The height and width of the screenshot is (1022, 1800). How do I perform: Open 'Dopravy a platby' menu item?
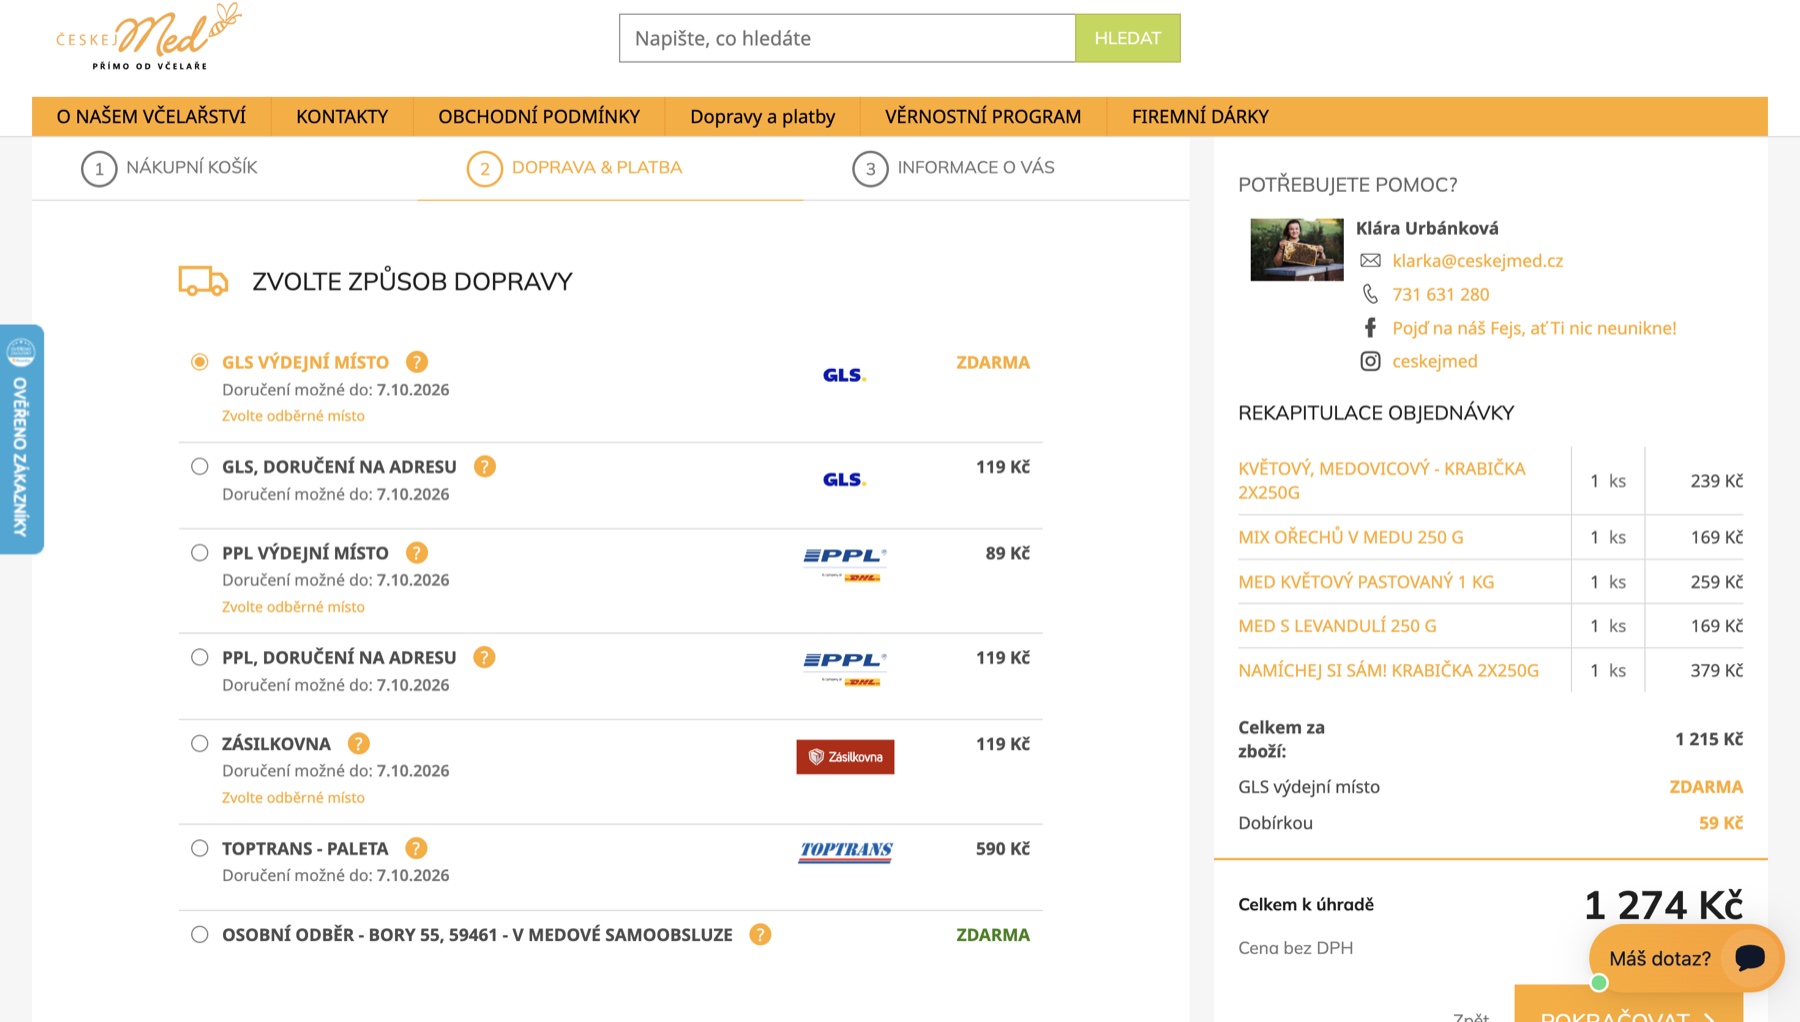[762, 116]
